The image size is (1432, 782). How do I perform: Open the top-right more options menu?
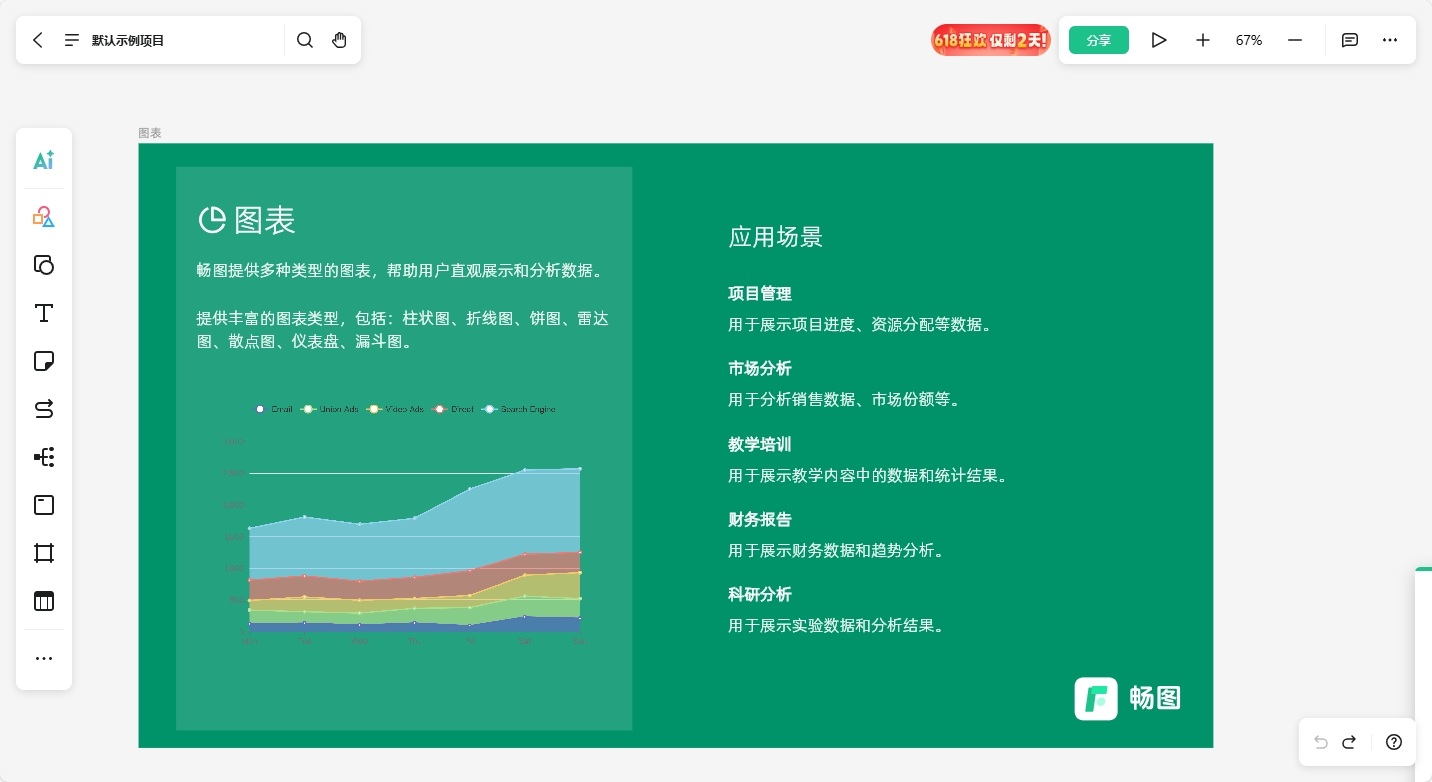point(1390,40)
